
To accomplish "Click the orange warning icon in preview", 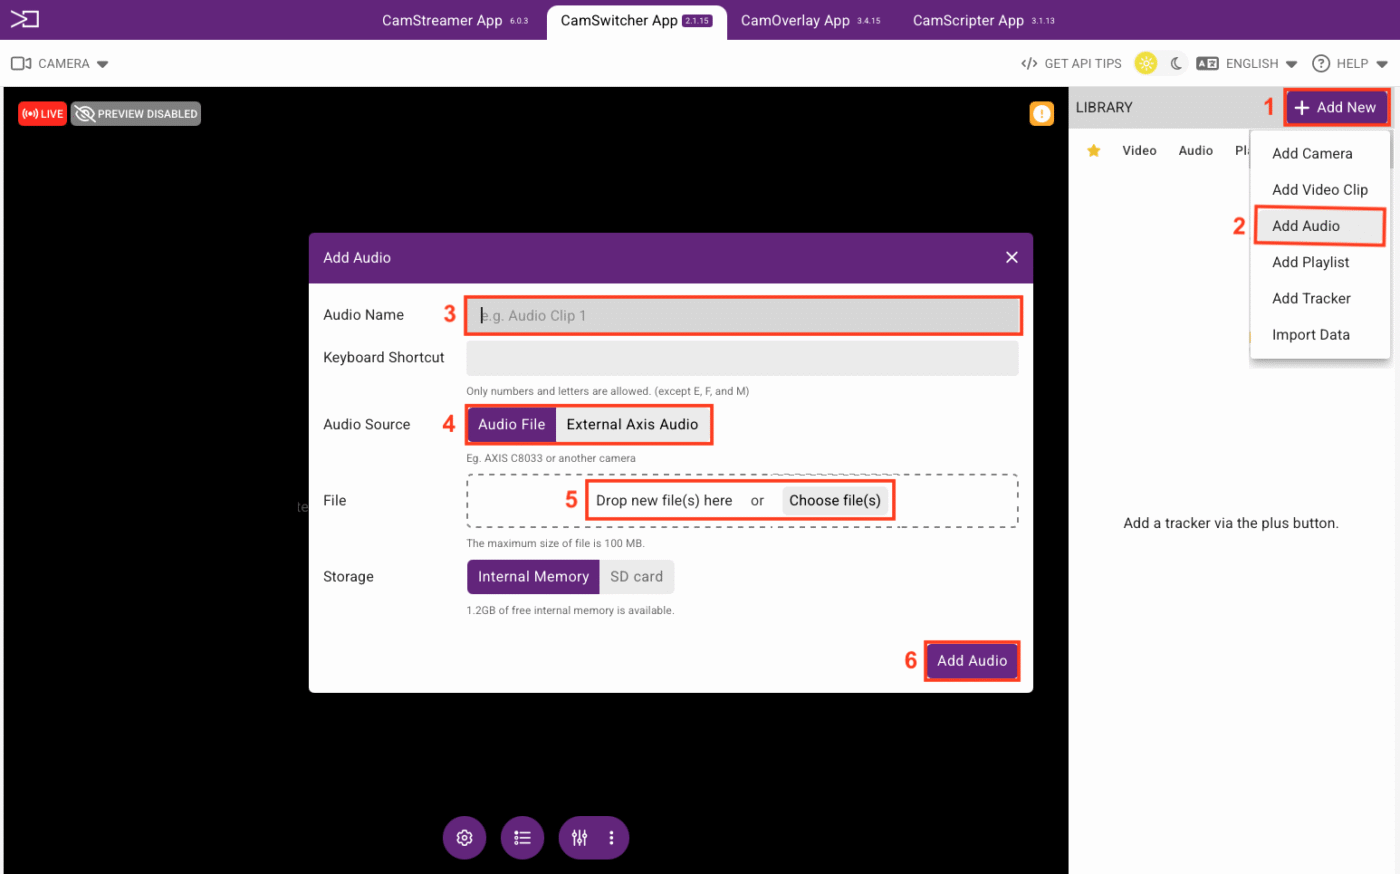I will (x=1041, y=114).
